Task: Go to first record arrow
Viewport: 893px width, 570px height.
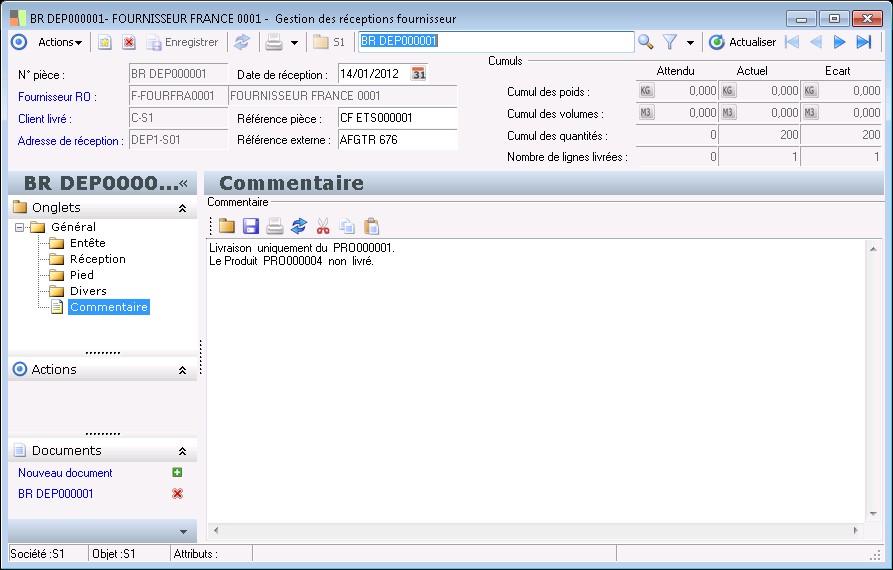Action: click(x=792, y=42)
